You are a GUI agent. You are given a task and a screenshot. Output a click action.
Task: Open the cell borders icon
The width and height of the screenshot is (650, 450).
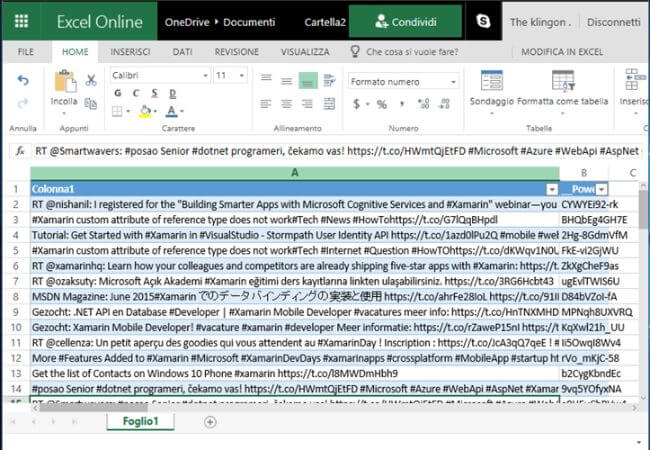117,111
